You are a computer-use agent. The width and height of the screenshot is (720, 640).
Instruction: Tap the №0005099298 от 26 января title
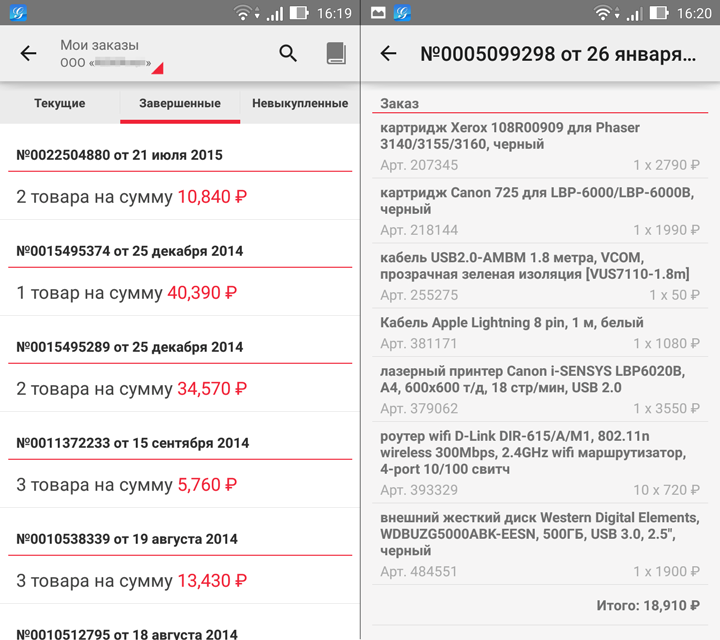(558, 54)
